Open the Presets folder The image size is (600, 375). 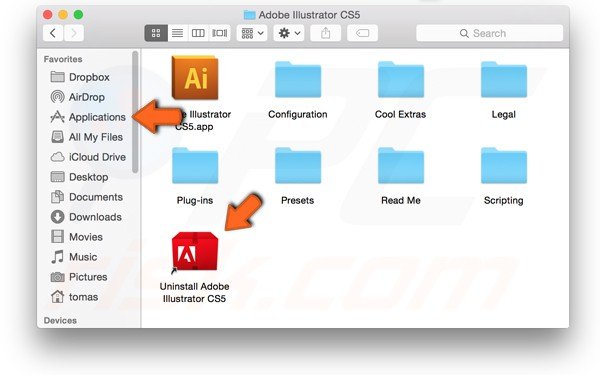click(x=298, y=166)
